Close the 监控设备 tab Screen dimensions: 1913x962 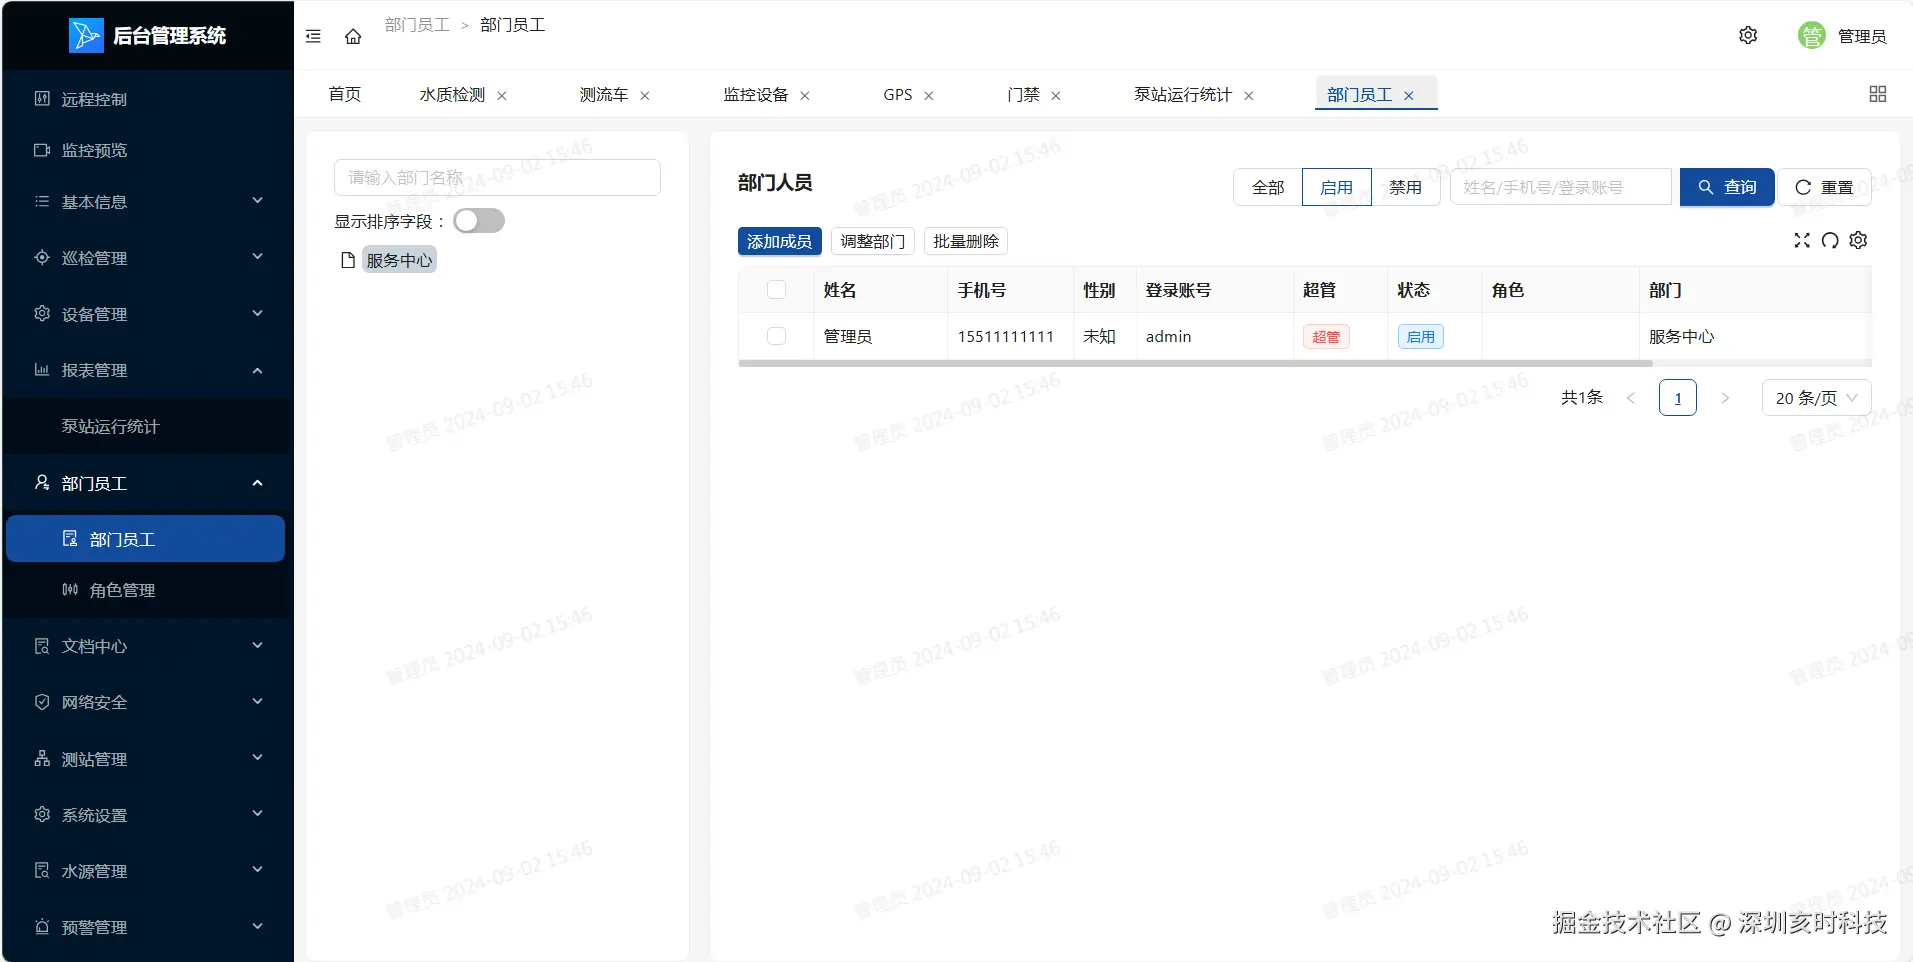coord(805,96)
